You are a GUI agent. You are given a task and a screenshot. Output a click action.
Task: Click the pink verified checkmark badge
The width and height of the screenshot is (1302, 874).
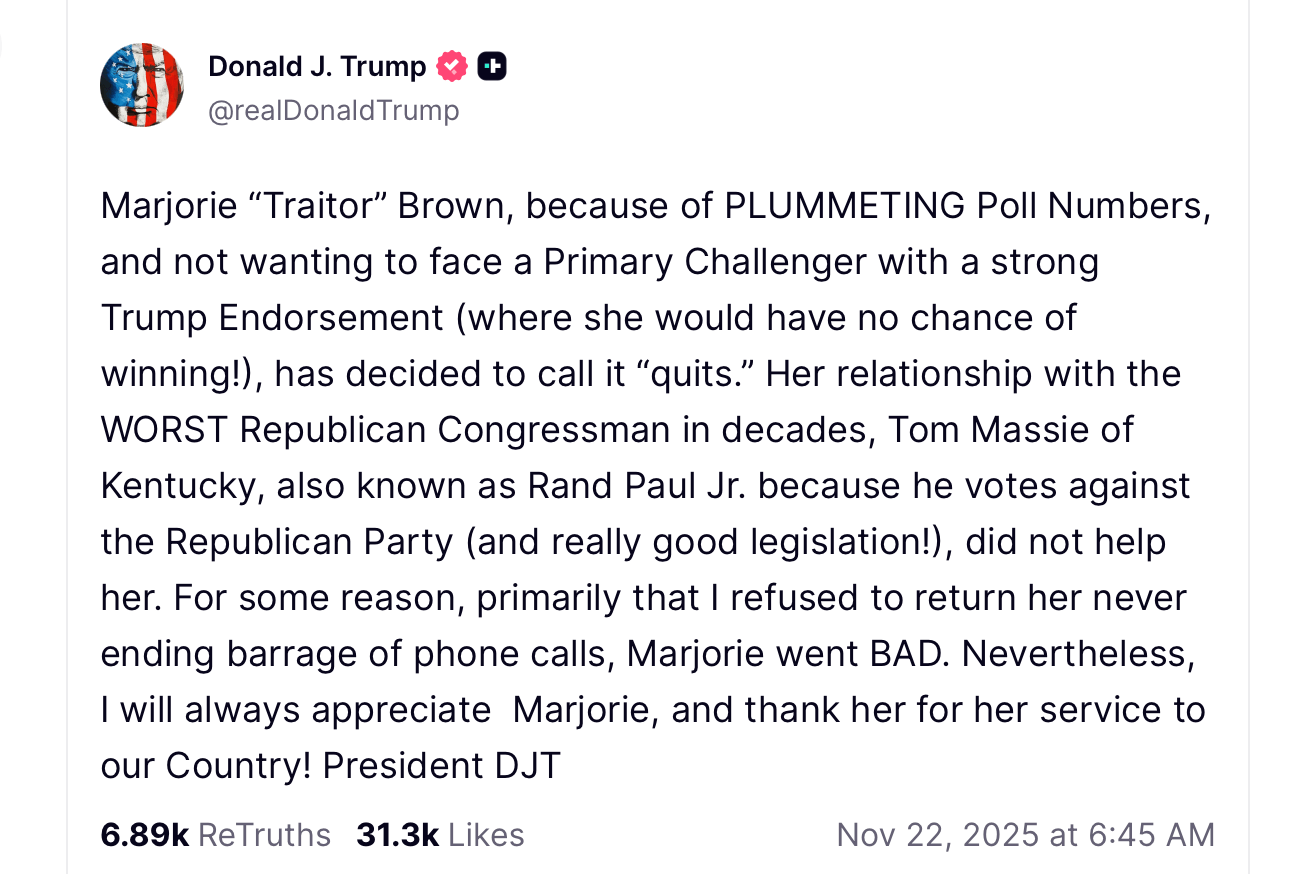coord(452,66)
